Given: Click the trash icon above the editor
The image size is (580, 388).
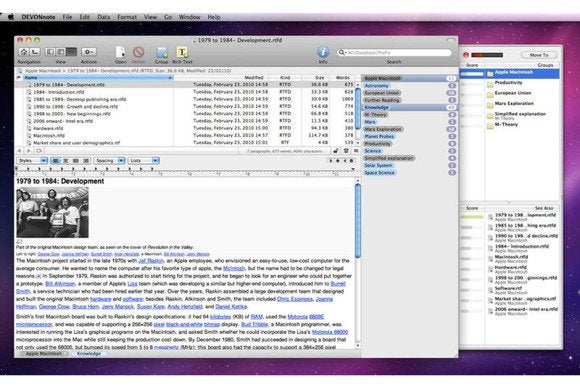Looking at the screenshot, I should pyautogui.click(x=346, y=151).
